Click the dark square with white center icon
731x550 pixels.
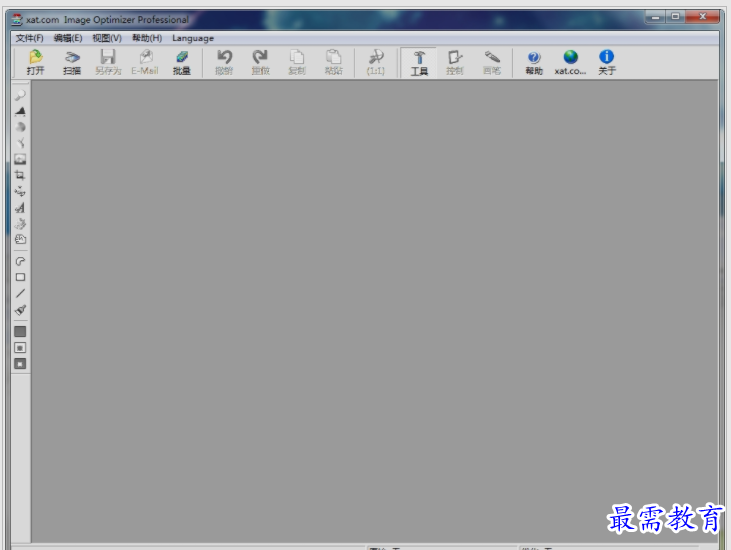[x=20, y=364]
